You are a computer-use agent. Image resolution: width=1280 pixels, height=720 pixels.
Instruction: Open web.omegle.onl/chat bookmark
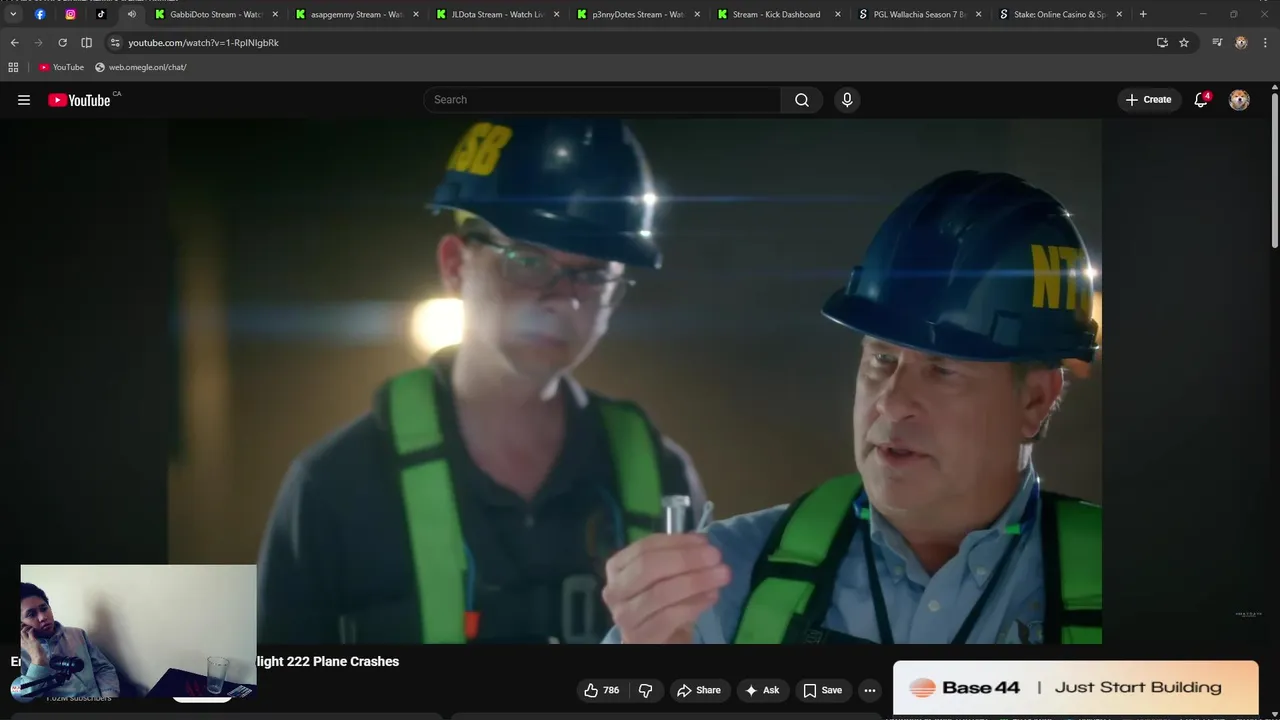point(141,67)
